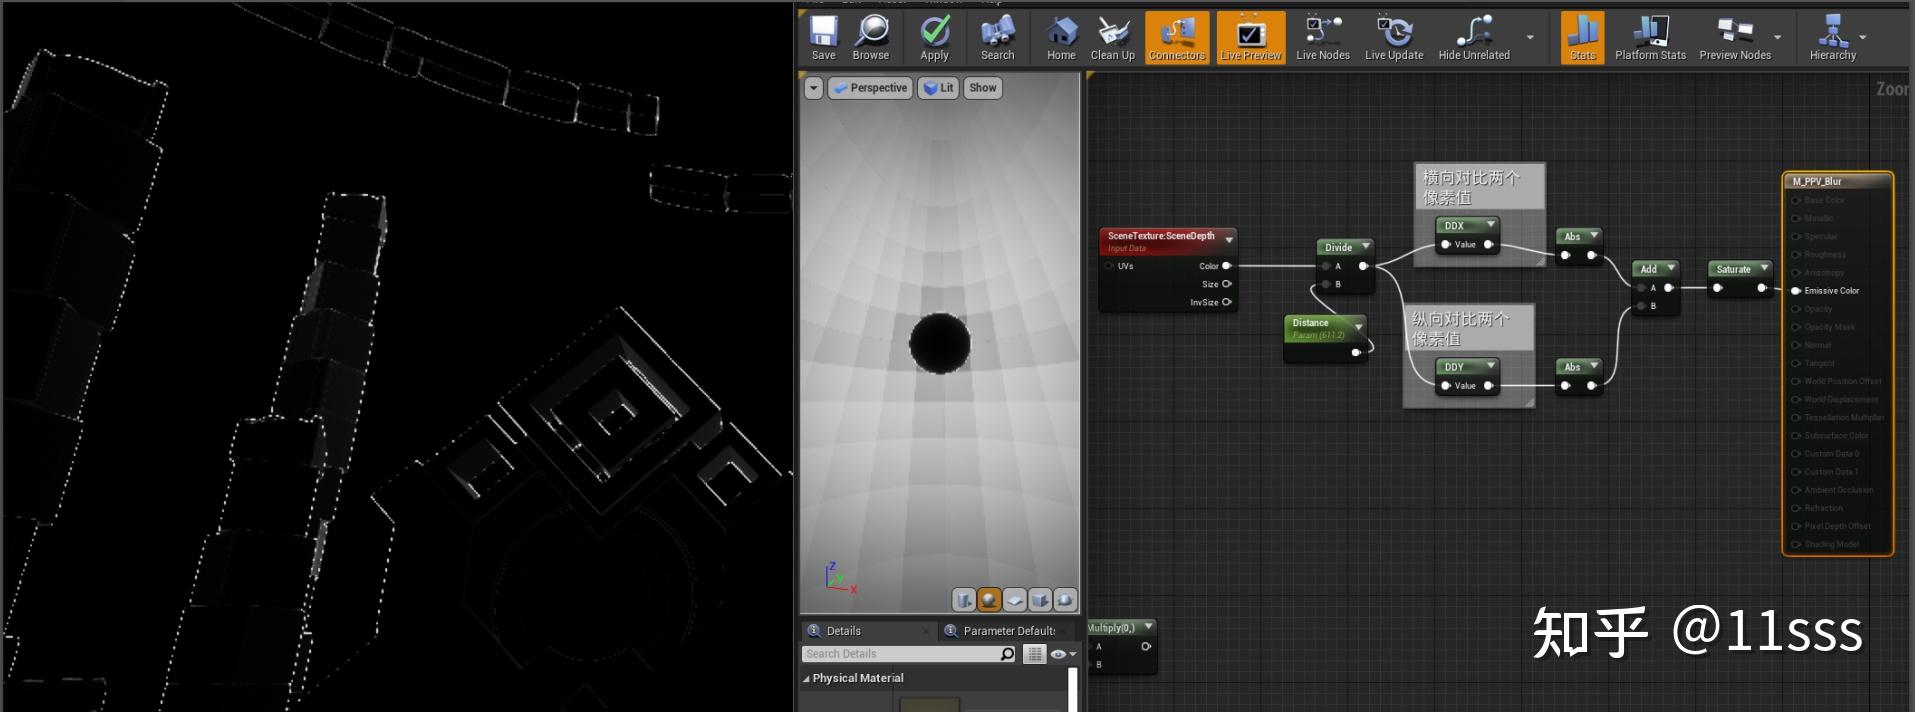Screen dimensions: 1915x712
Task: Open the Lit view mode menu
Action: [938, 88]
